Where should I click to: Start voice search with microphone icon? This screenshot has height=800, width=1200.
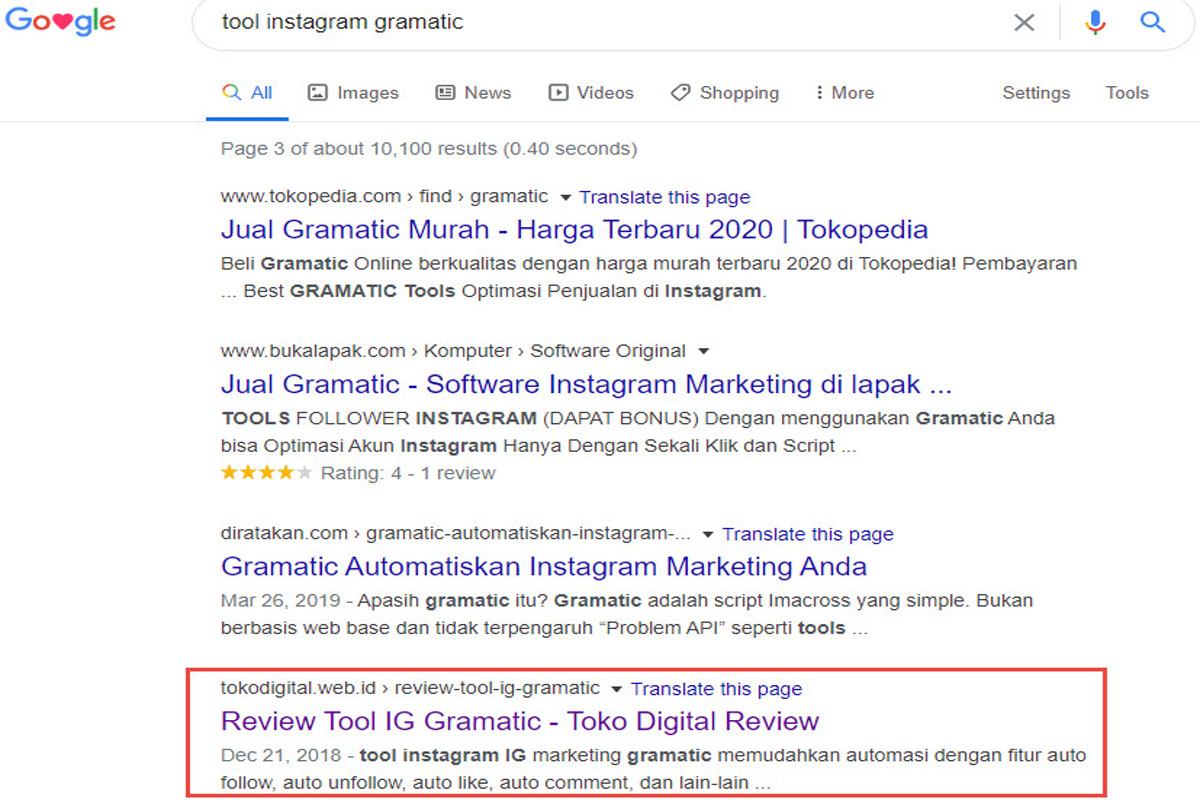[1096, 22]
